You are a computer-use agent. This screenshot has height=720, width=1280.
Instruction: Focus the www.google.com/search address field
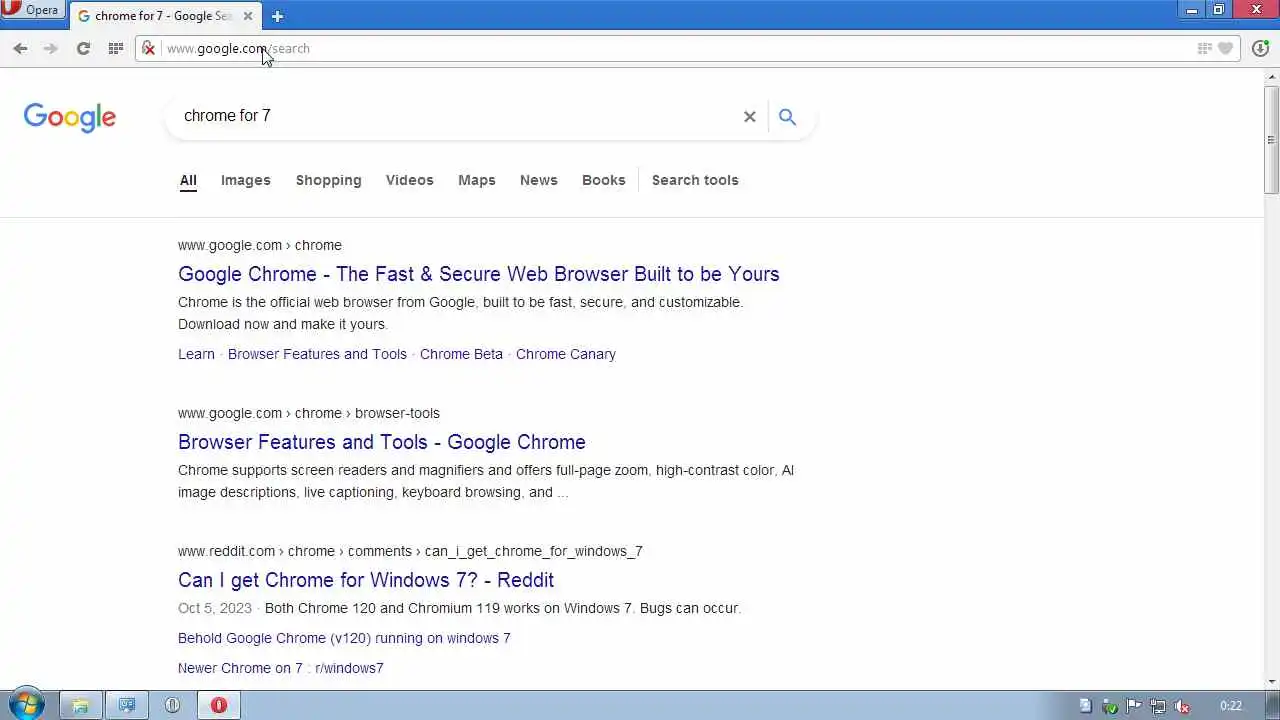pyautogui.click(x=675, y=48)
